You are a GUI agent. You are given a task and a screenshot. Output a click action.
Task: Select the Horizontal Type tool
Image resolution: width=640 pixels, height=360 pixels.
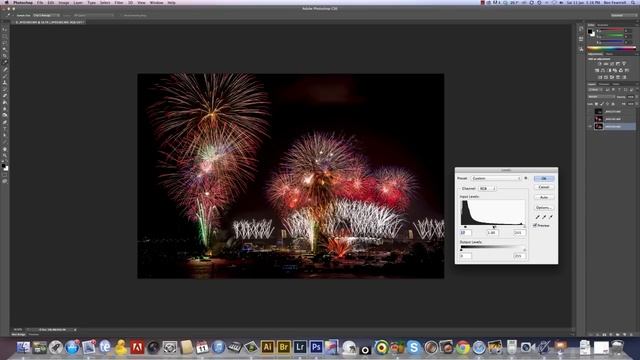point(5,128)
